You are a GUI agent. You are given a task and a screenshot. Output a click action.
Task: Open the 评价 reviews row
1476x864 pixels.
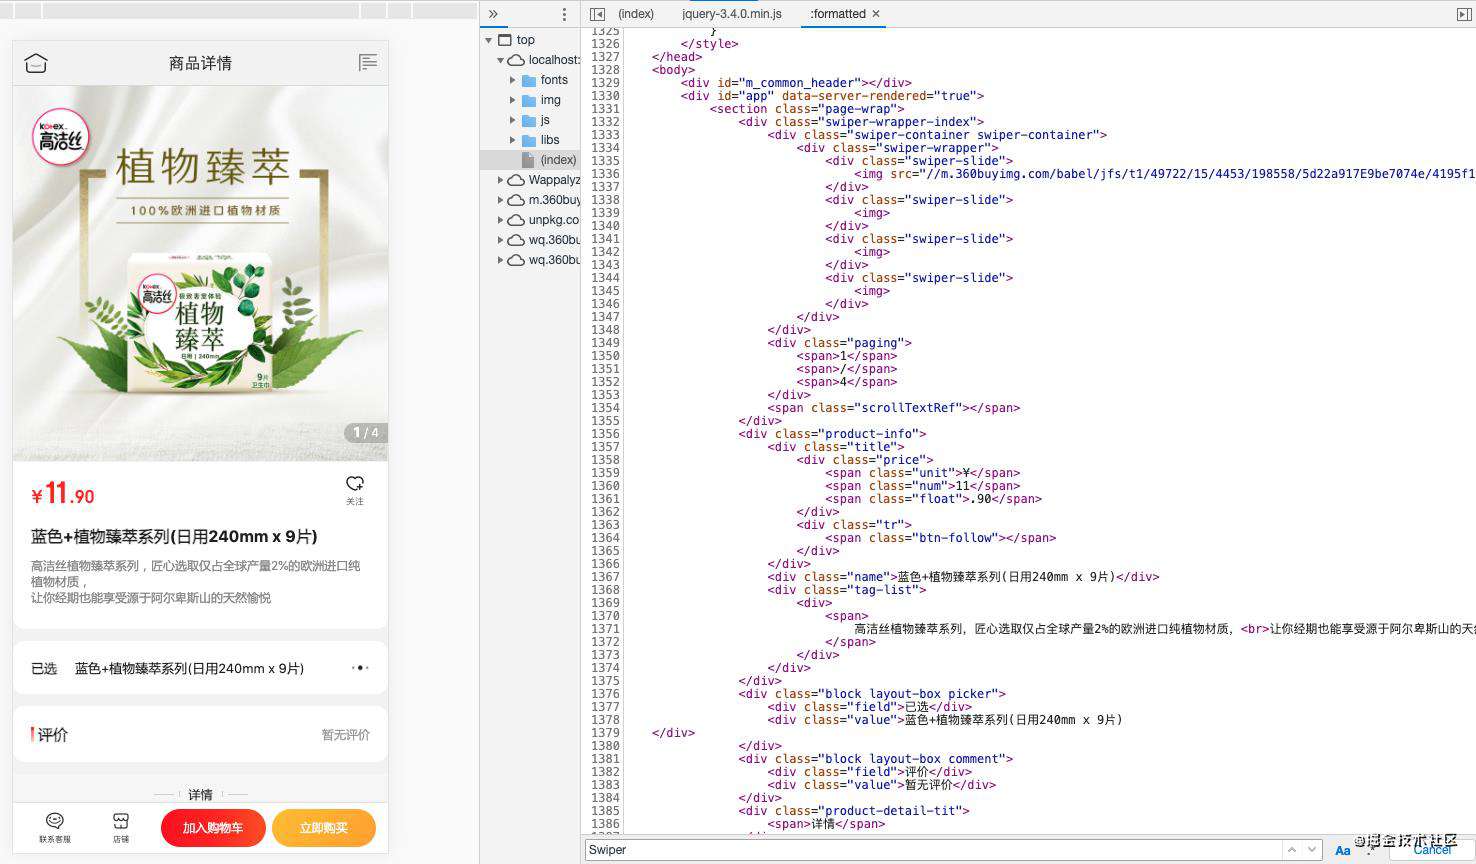coord(200,734)
